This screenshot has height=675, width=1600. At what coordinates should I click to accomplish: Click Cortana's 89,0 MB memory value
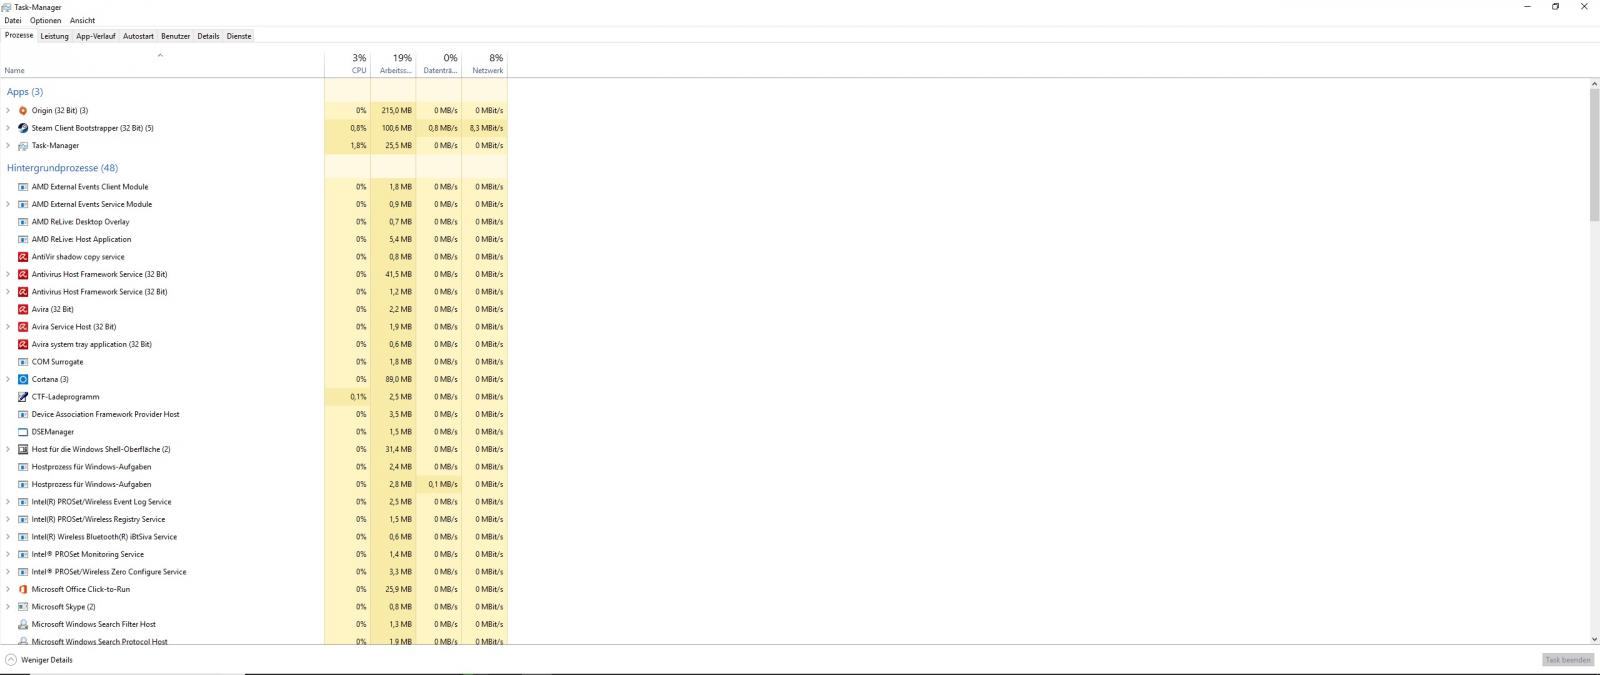[x=398, y=379]
